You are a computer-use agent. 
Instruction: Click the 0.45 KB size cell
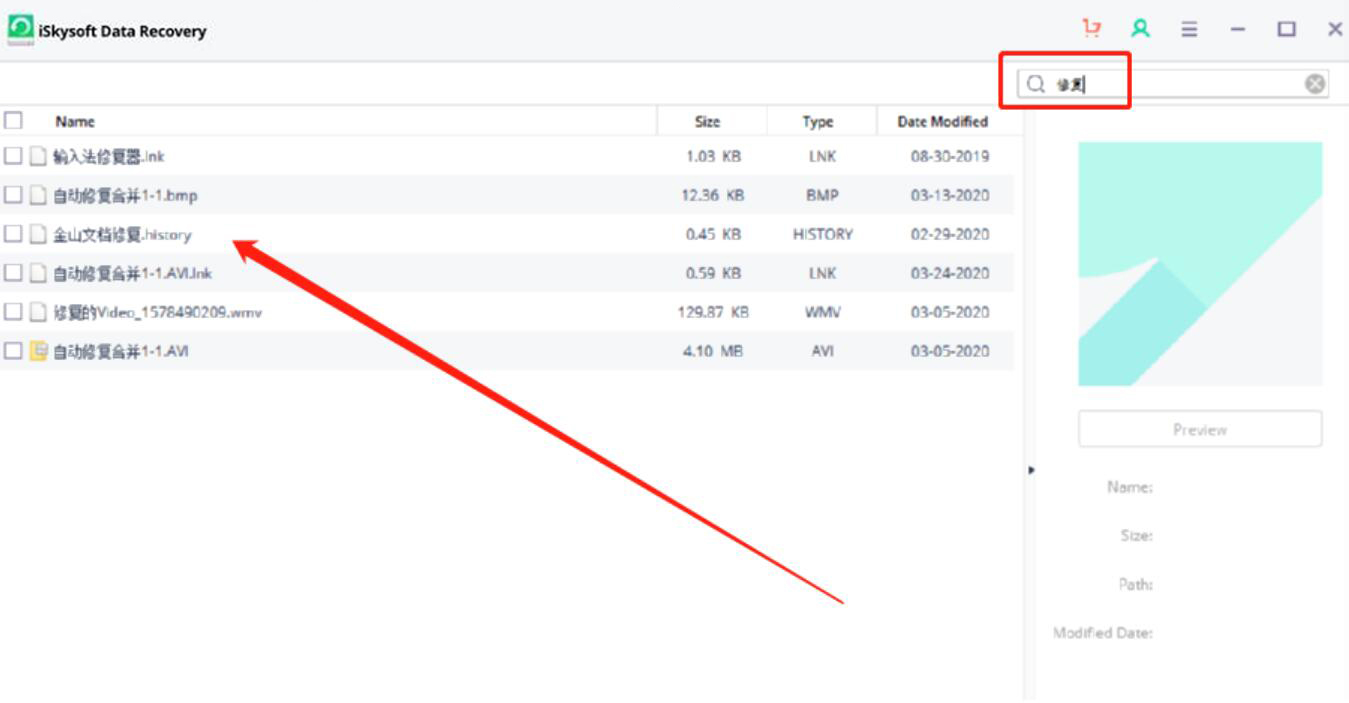click(x=713, y=235)
